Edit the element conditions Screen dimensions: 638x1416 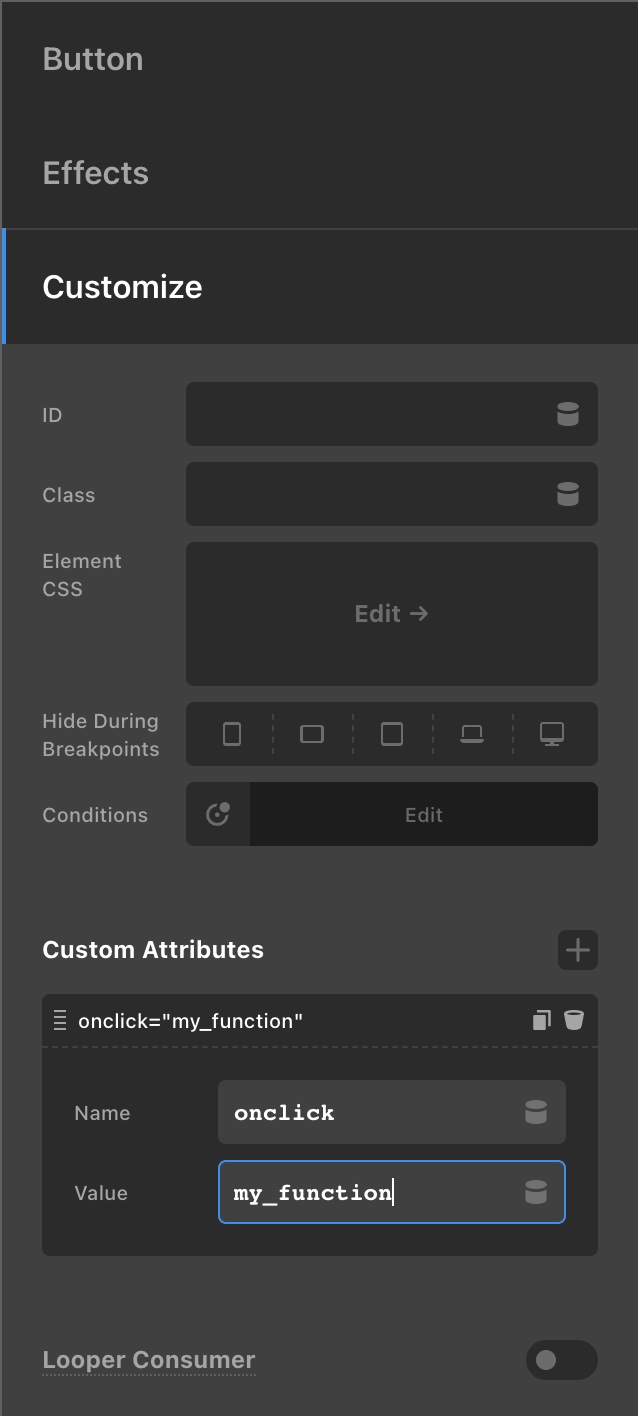[424, 814]
